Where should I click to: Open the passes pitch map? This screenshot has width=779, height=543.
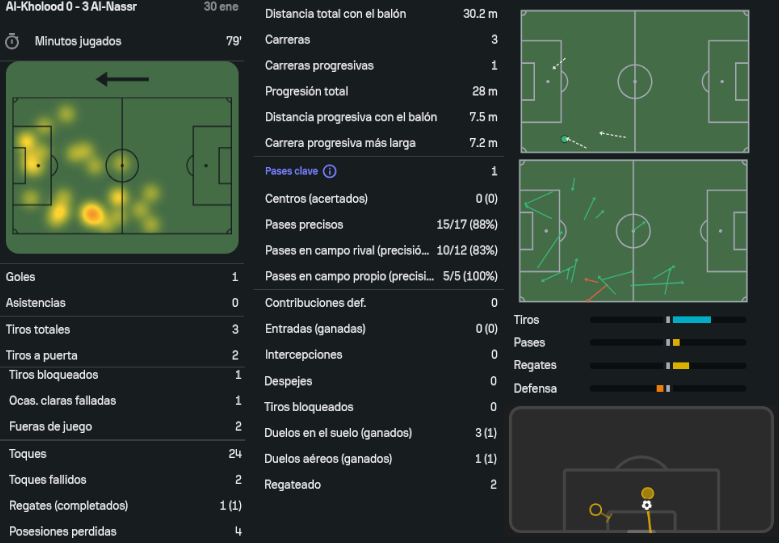[x=633, y=232]
